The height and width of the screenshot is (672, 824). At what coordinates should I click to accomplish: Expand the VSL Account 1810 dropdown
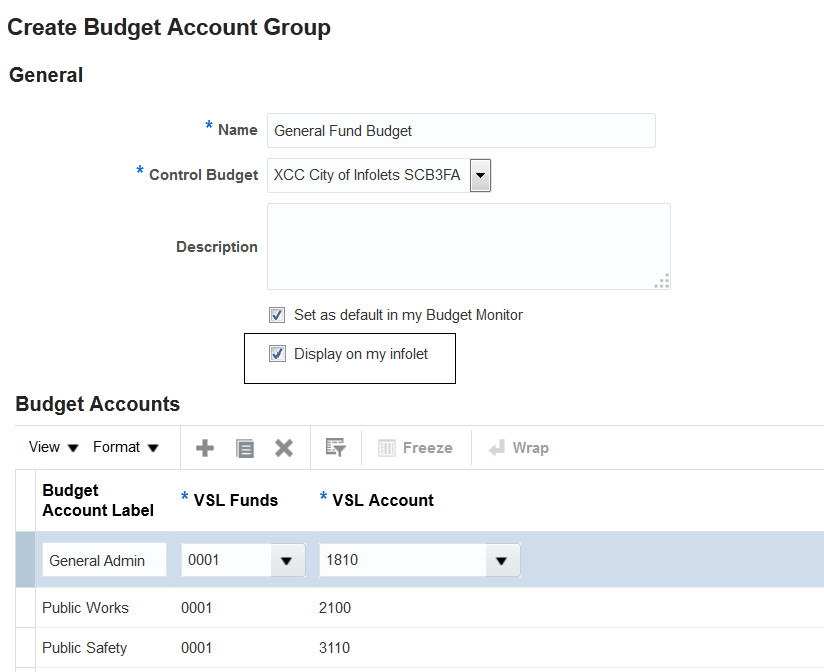tap(501, 561)
